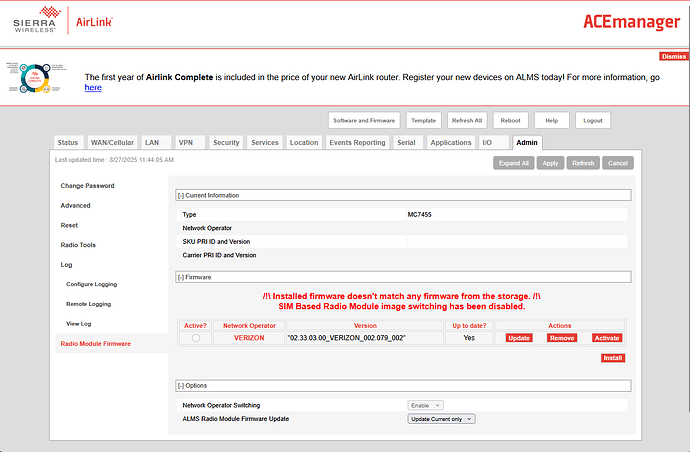Log out of ACEmanager
690x452 pixels.
coord(593,120)
